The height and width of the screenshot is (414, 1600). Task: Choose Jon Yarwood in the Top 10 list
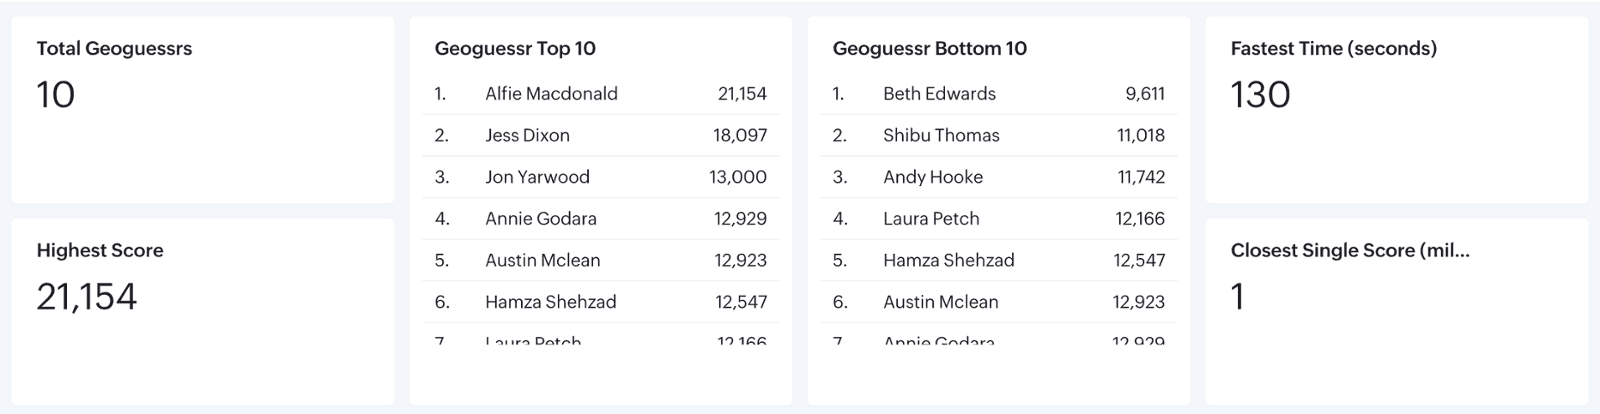[537, 177]
